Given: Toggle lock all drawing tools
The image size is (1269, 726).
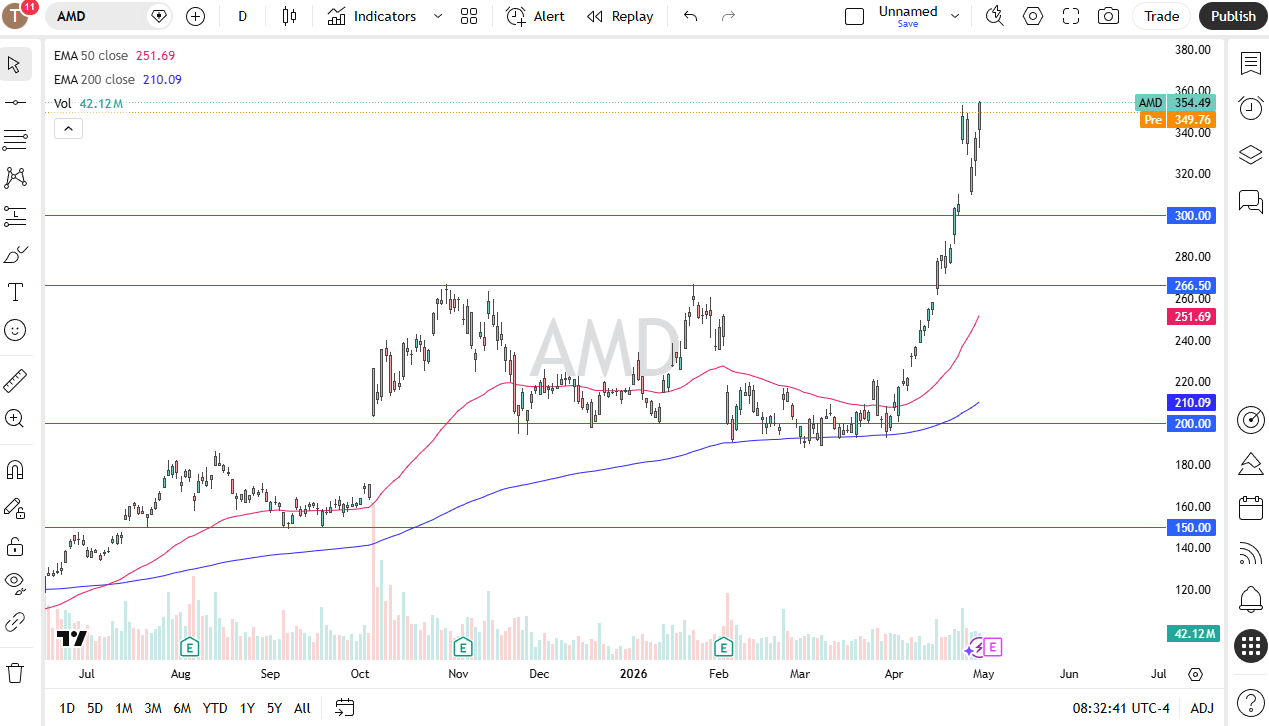Looking at the screenshot, I should tap(15, 546).
